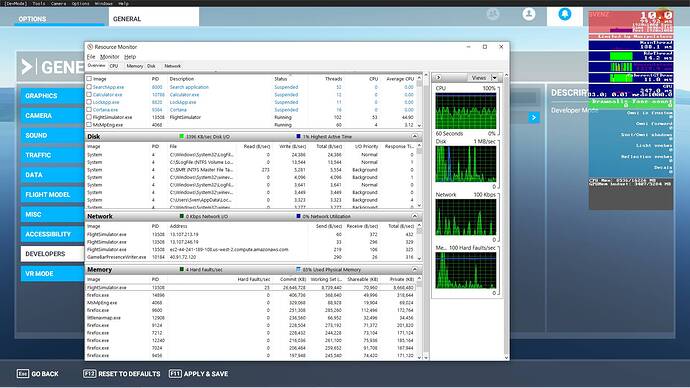Click the F12 key icon
Image resolution: width=690 pixels, height=388 pixels.
pyautogui.click(x=89, y=373)
